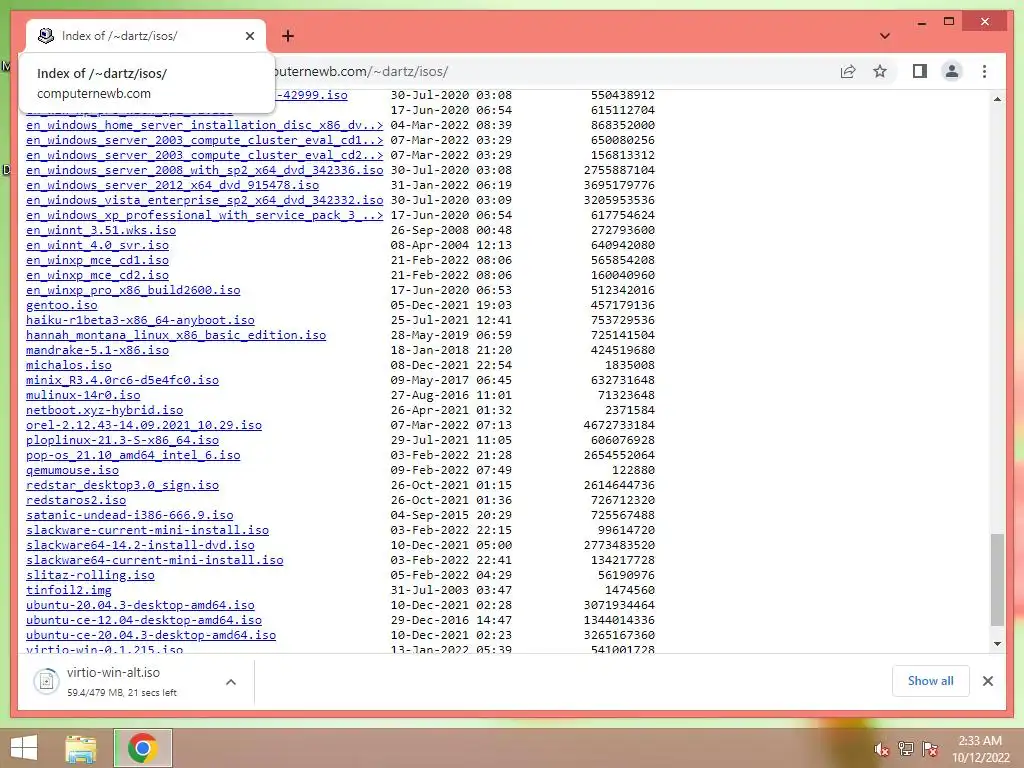This screenshot has width=1024, height=768.
Task: Open en_windows_server_2003 compute cluster cd1 link
Action: tap(204, 140)
